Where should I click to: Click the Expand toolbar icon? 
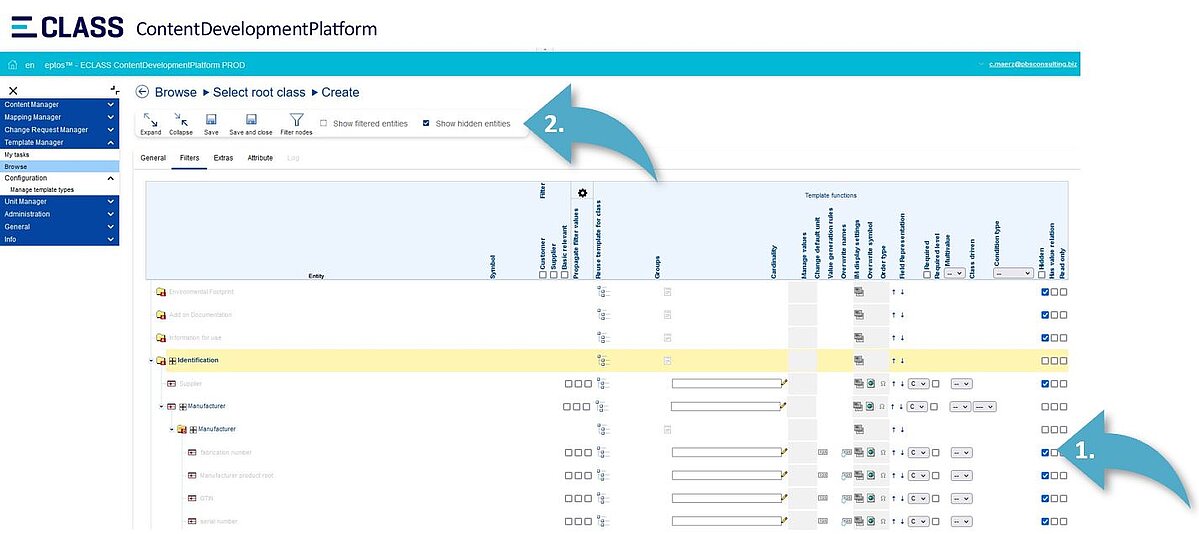(150, 119)
